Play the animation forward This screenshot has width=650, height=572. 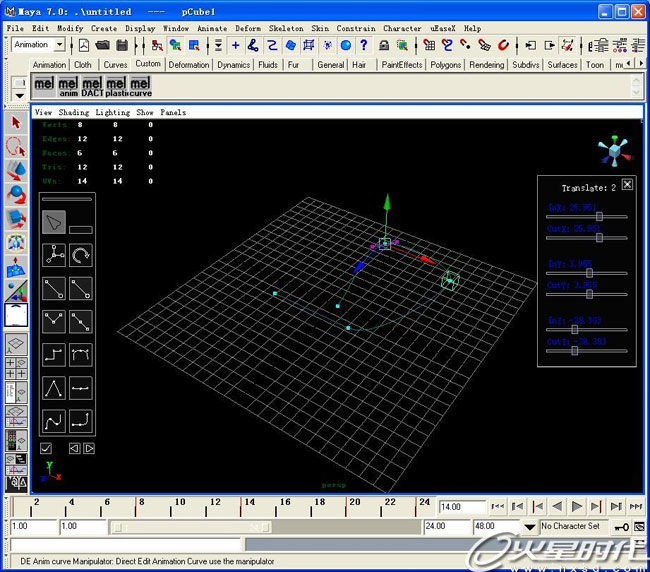[576, 507]
